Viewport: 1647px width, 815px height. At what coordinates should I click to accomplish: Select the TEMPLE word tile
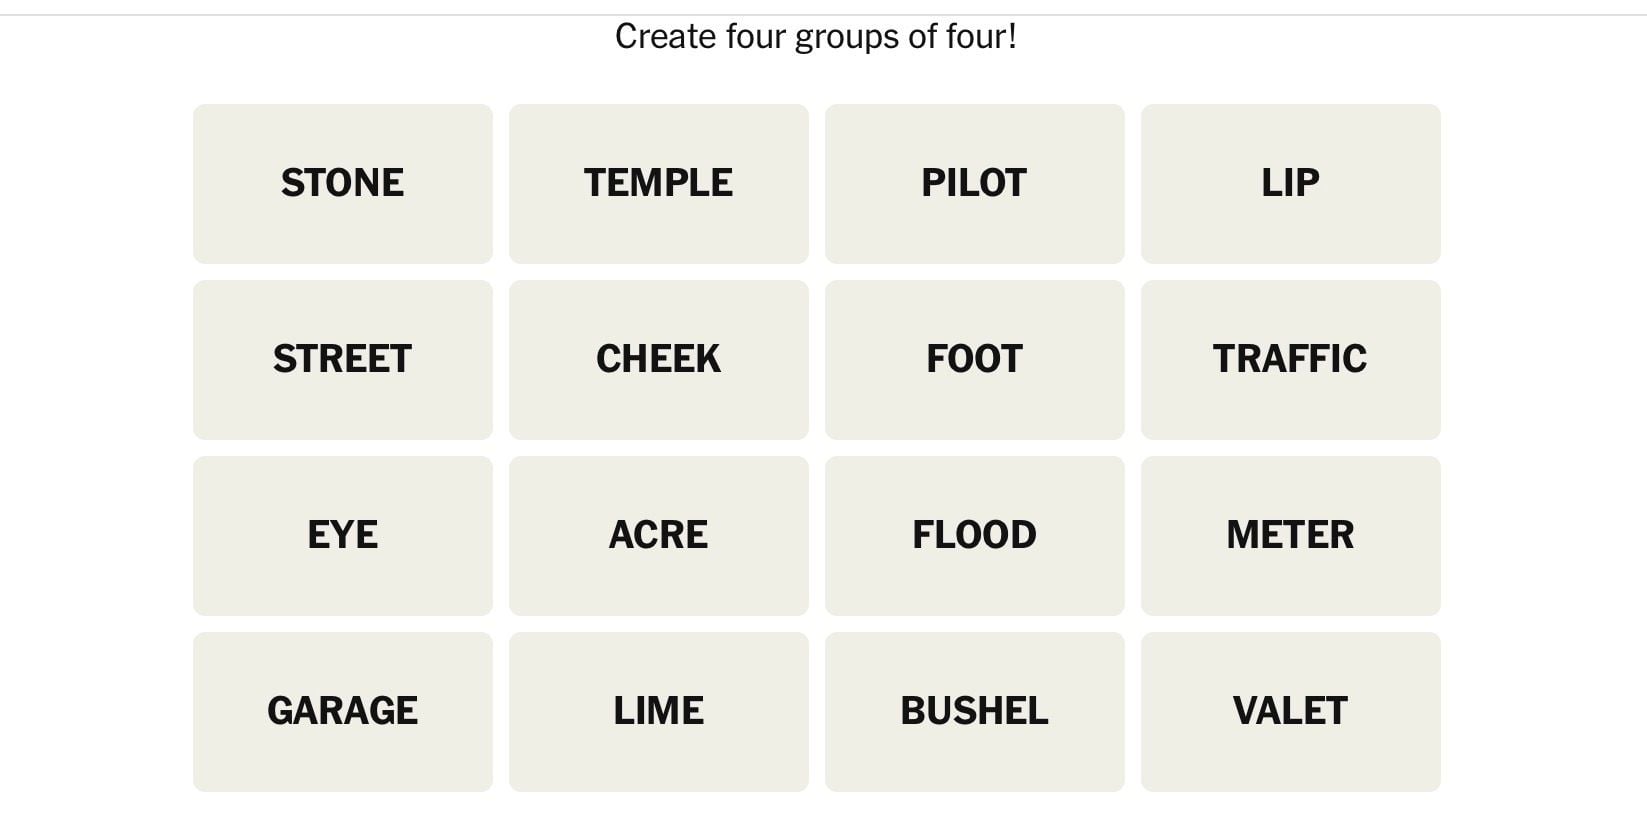tap(658, 184)
